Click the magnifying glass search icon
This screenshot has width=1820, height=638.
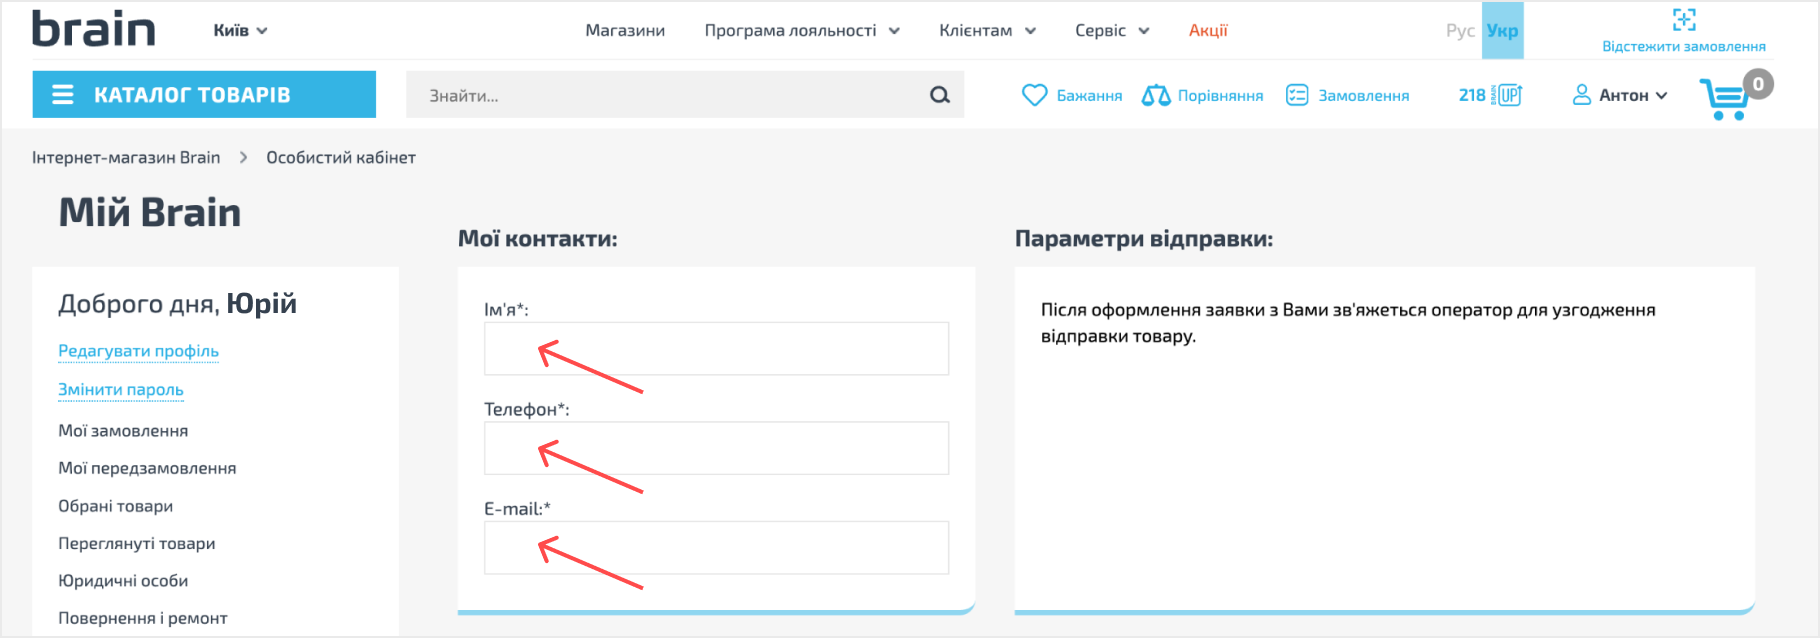click(940, 95)
